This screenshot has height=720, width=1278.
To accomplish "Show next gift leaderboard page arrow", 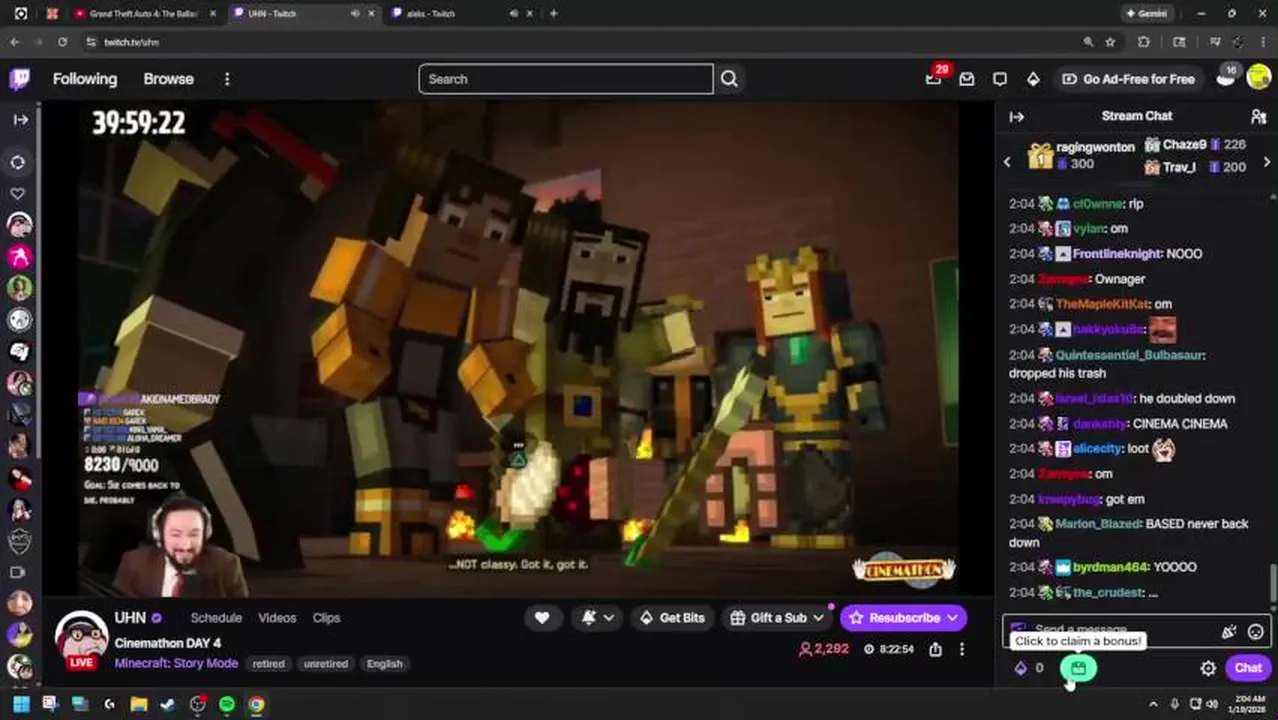I will tap(1266, 162).
